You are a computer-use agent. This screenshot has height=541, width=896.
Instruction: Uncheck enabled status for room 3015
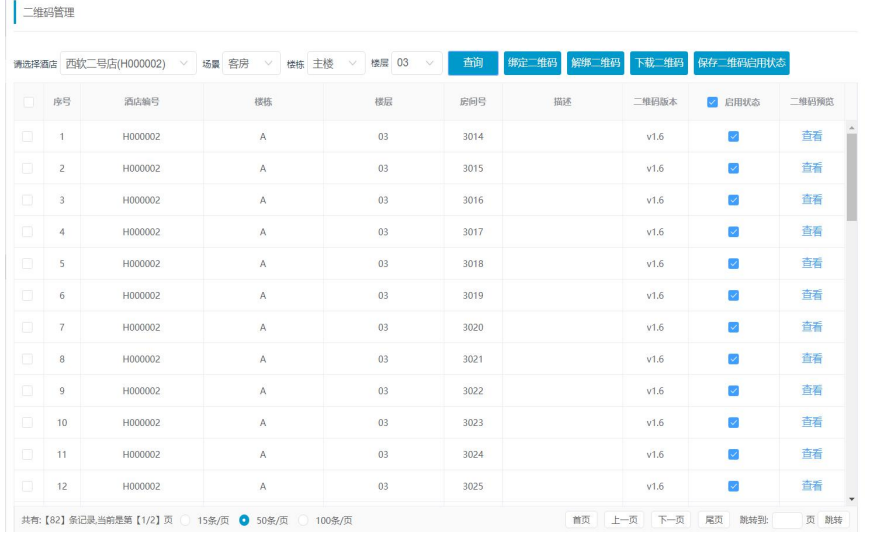(733, 169)
